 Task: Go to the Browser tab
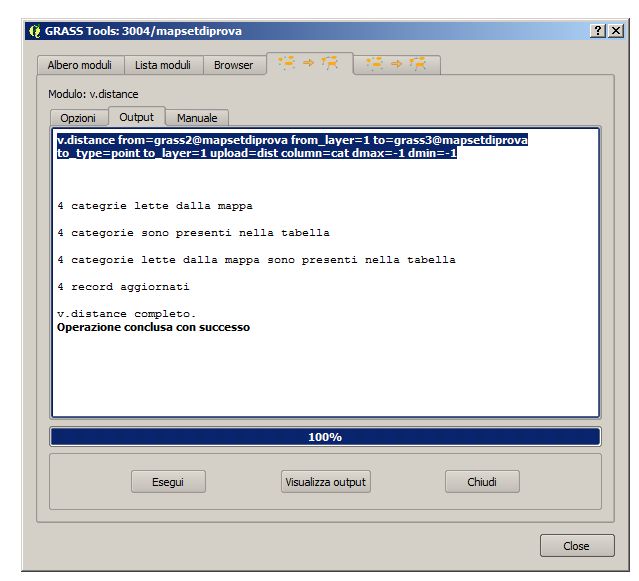233,65
